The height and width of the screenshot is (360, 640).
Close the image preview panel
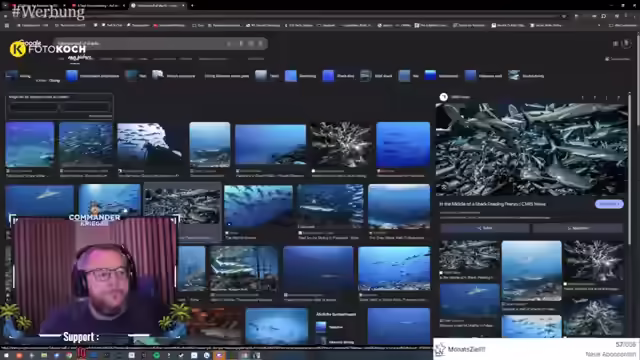tap(618, 97)
